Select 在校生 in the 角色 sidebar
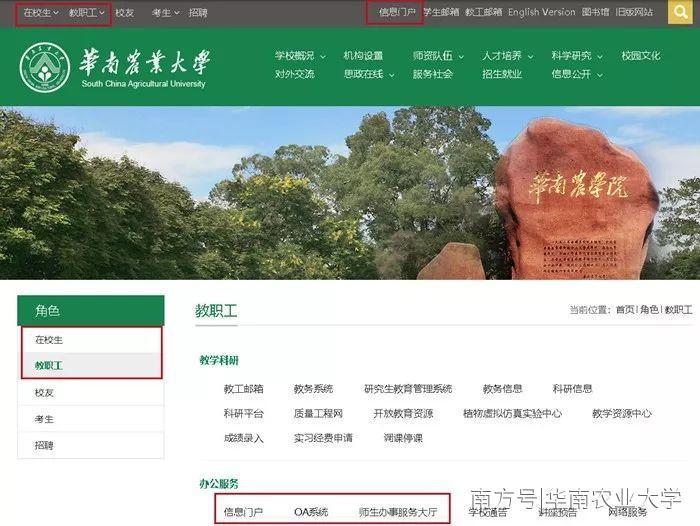The width and height of the screenshot is (700, 526). [x=49, y=340]
